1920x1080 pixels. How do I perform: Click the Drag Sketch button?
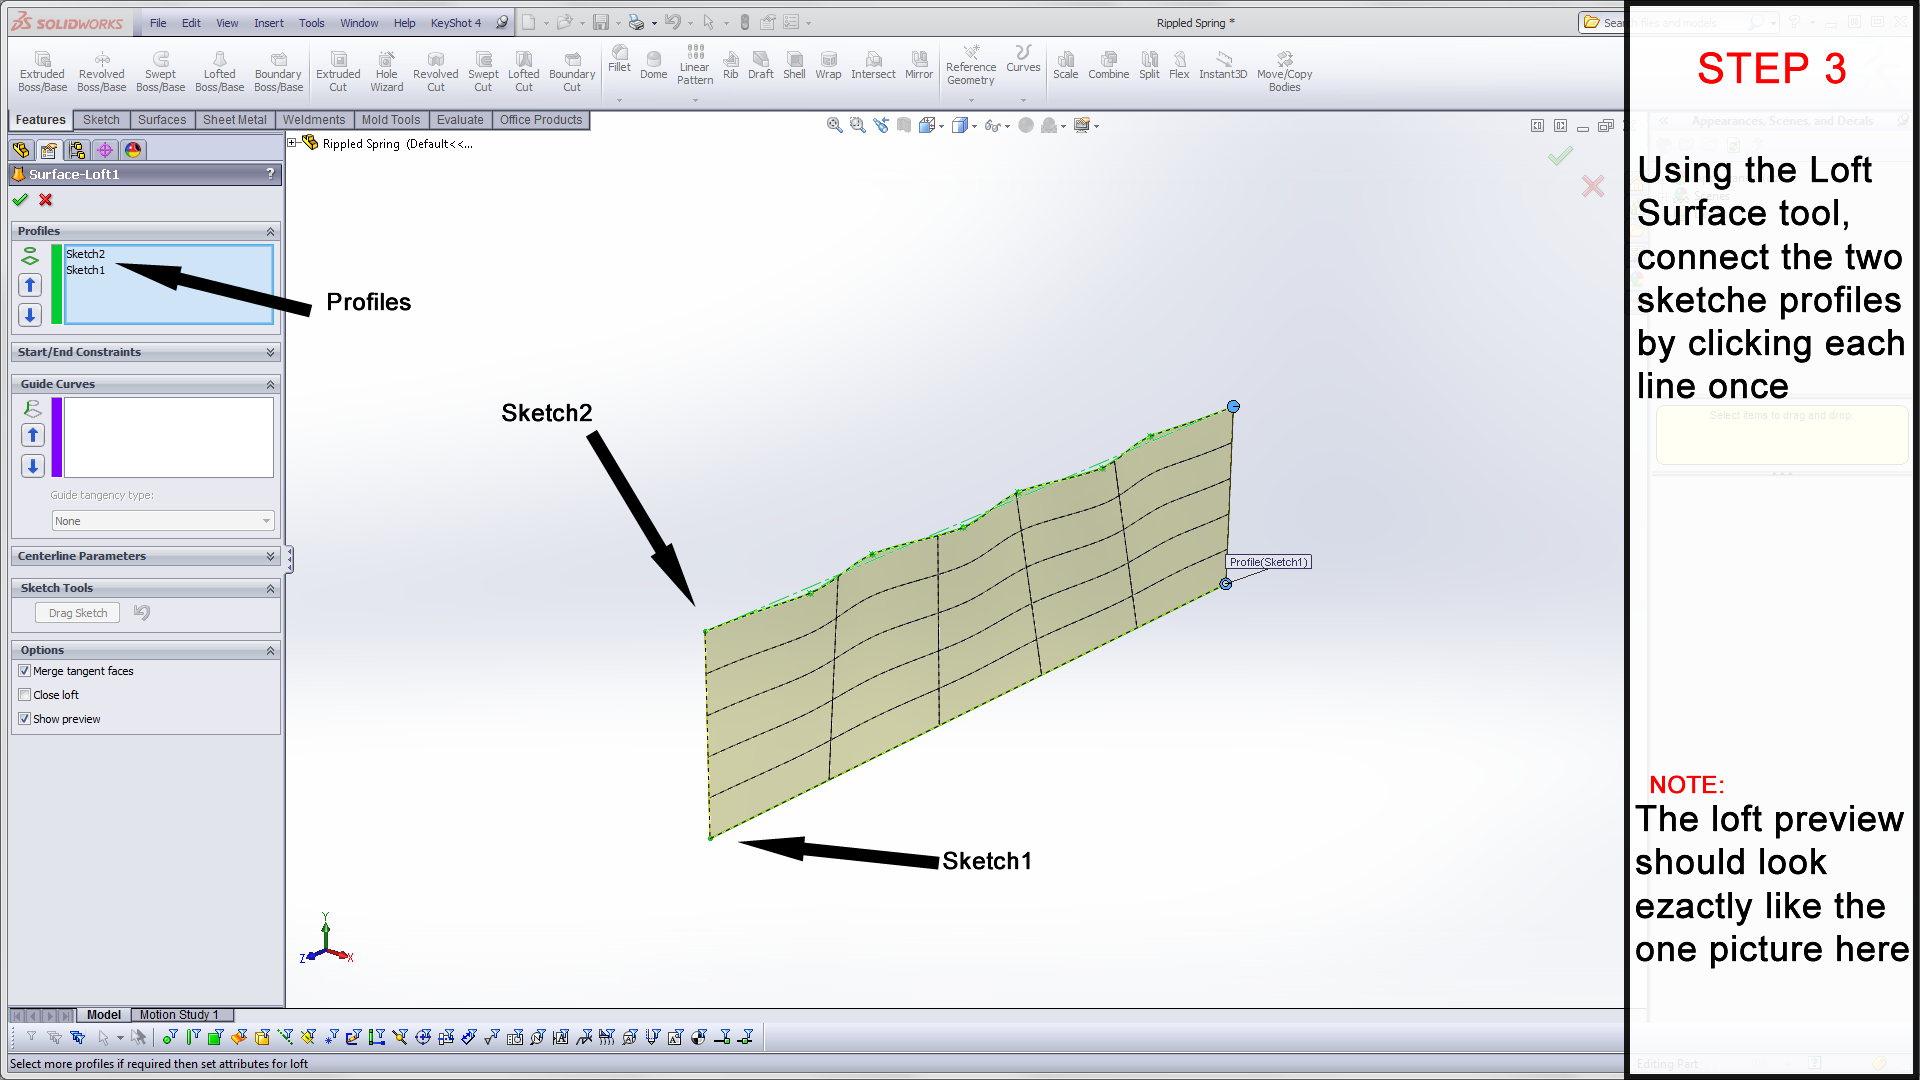tap(77, 612)
